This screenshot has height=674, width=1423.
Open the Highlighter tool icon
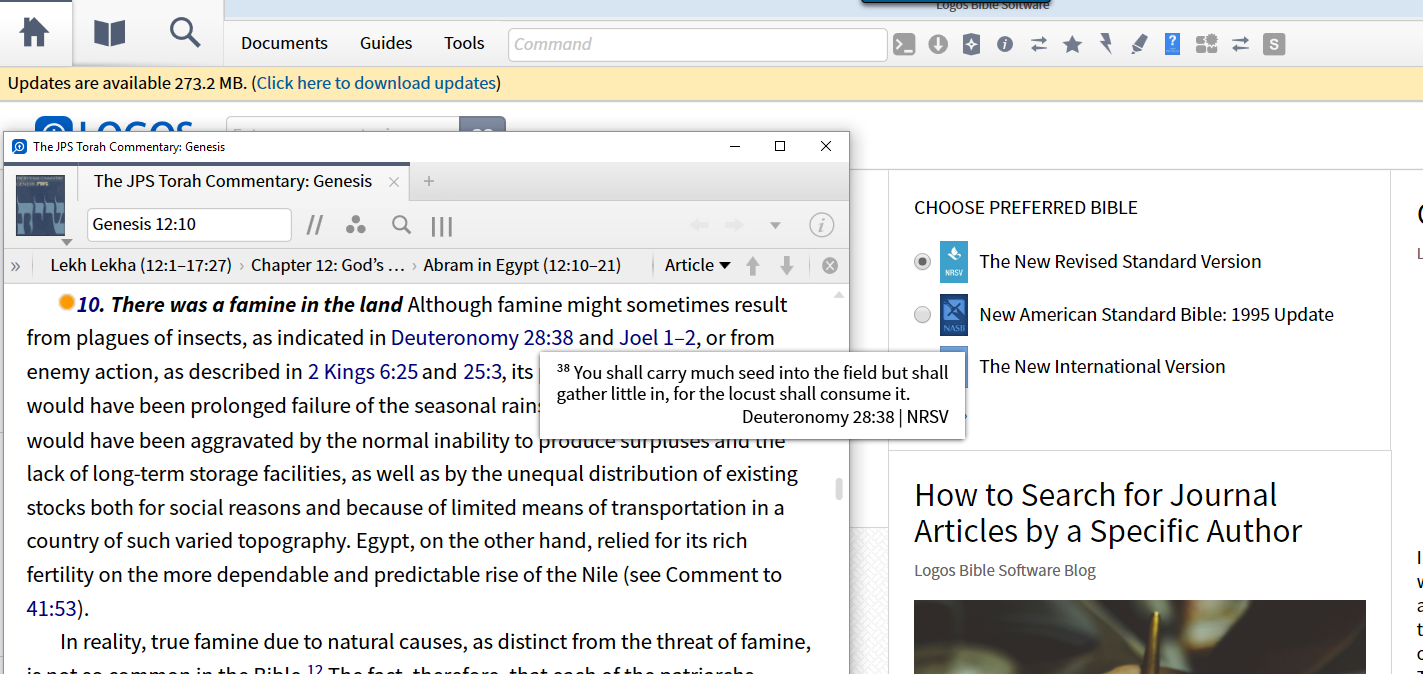pos(1139,44)
